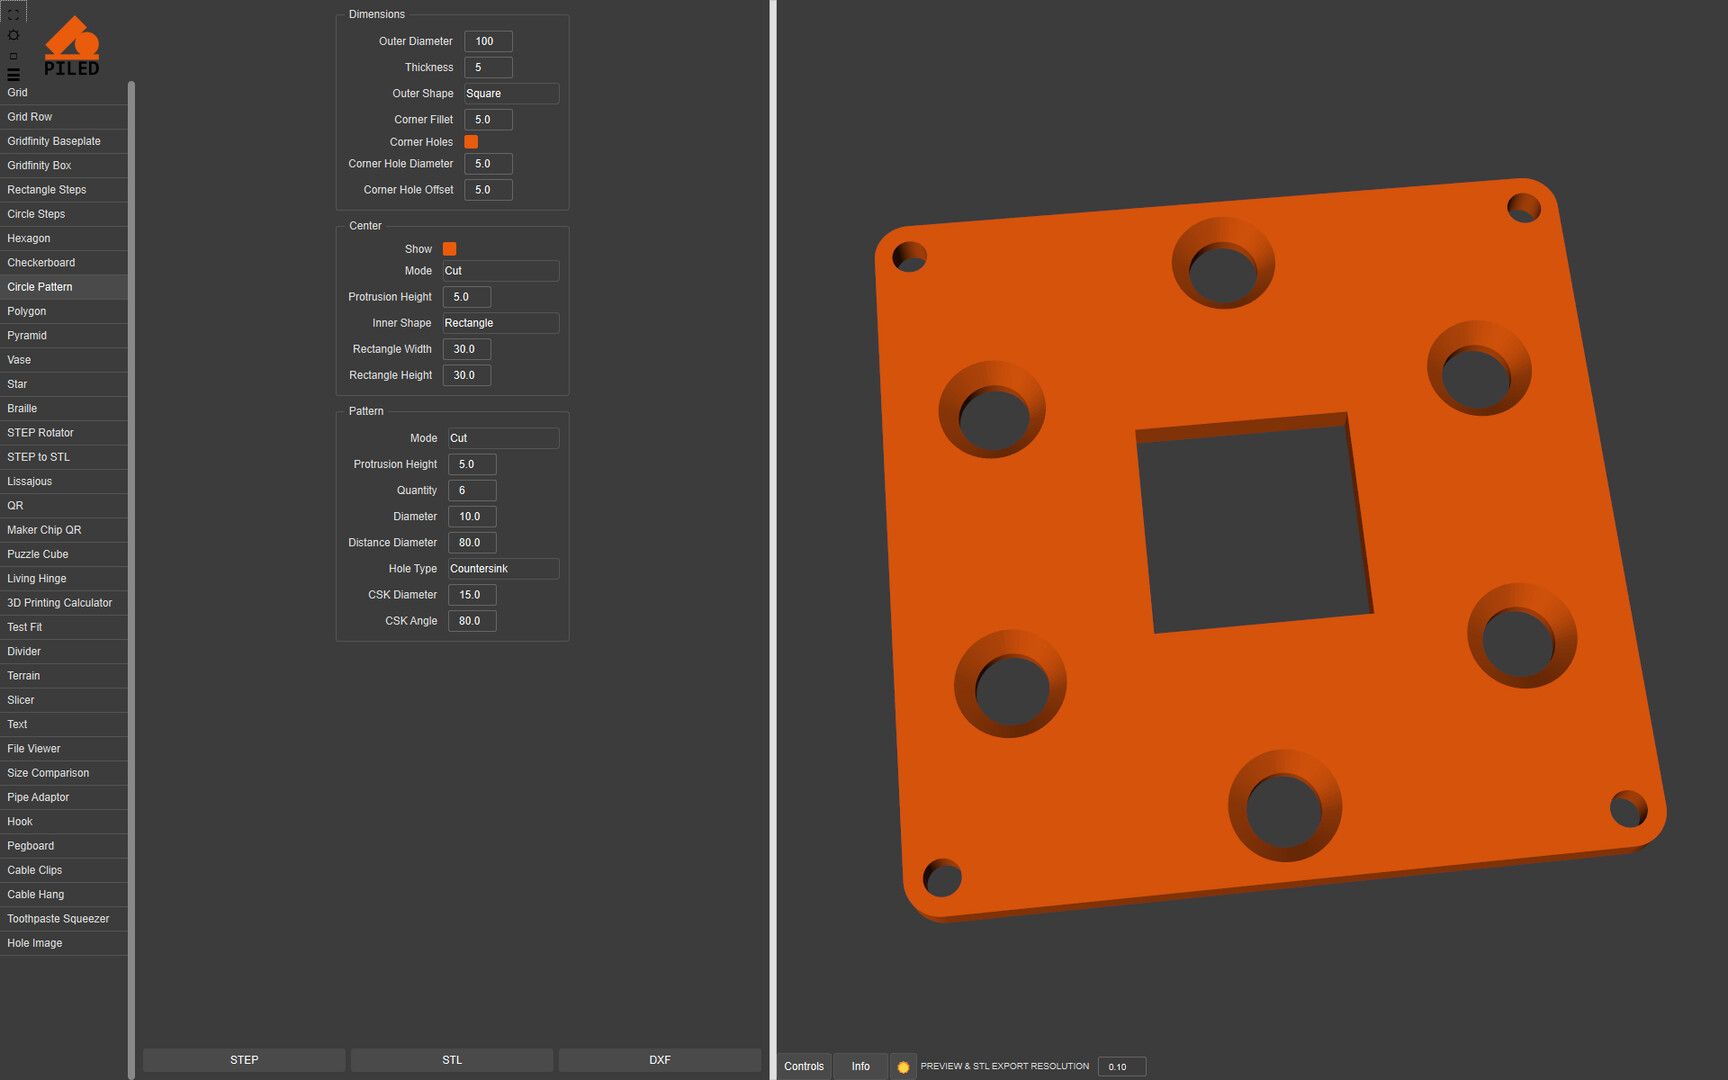Toggle the Center Show checkbox
The height and width of the screenshot is (1080, 1728).
(449, 249)
